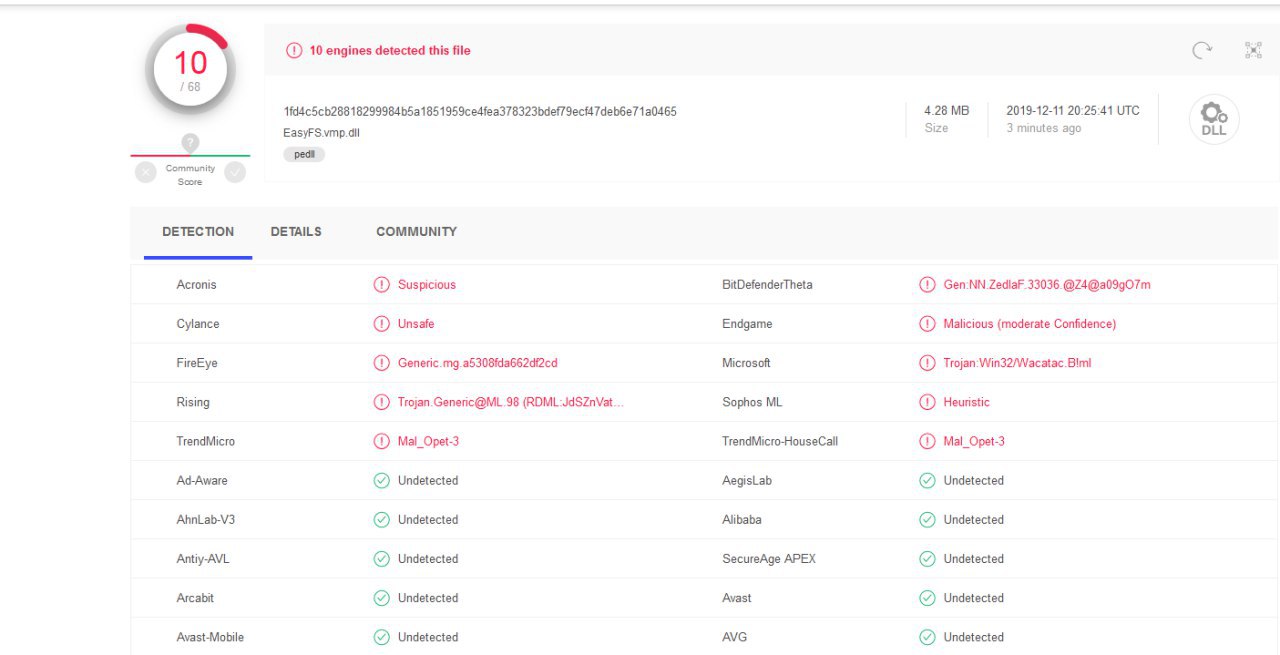Open the similar files graph icon

[x=1253, y=50]
